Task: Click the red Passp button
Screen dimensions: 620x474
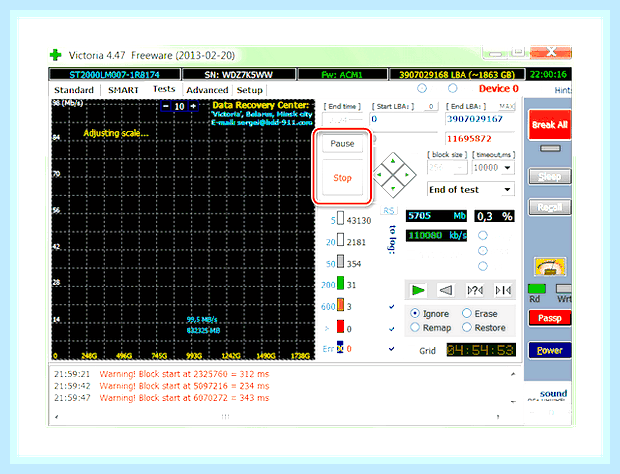Action: click(550, 318)
